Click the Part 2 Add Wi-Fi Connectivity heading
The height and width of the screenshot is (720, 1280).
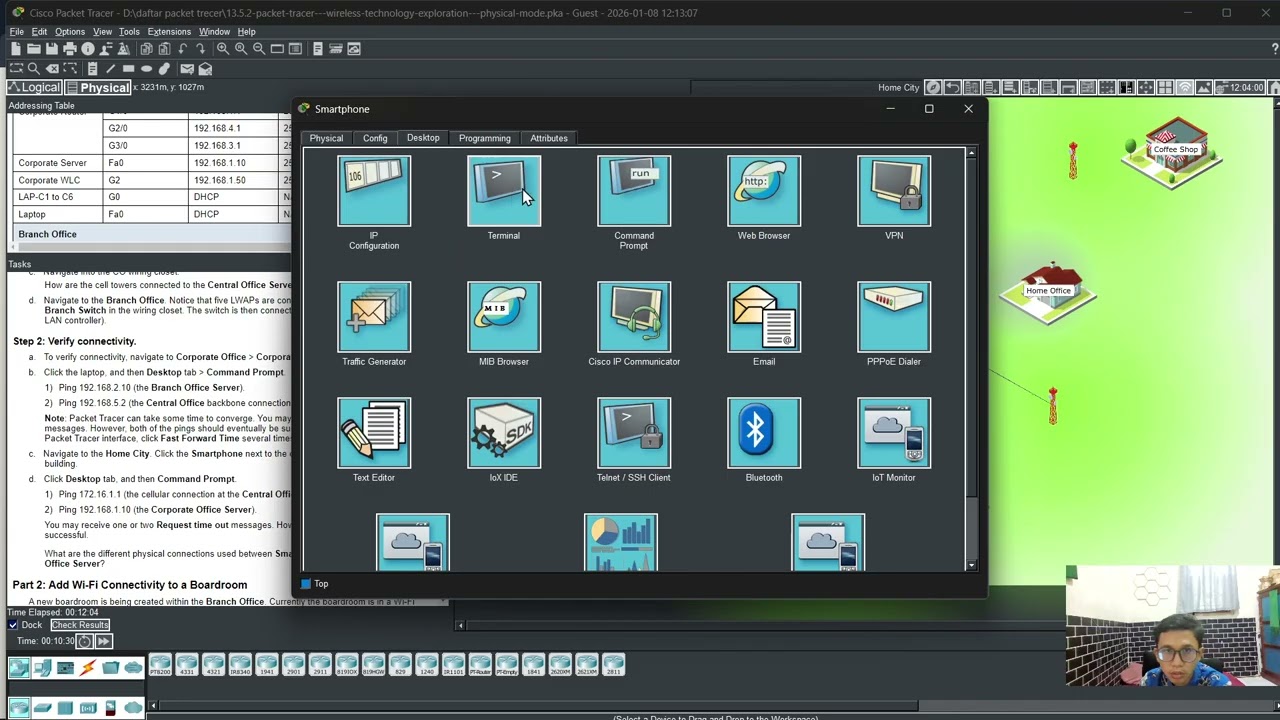(x=130, y=585)
